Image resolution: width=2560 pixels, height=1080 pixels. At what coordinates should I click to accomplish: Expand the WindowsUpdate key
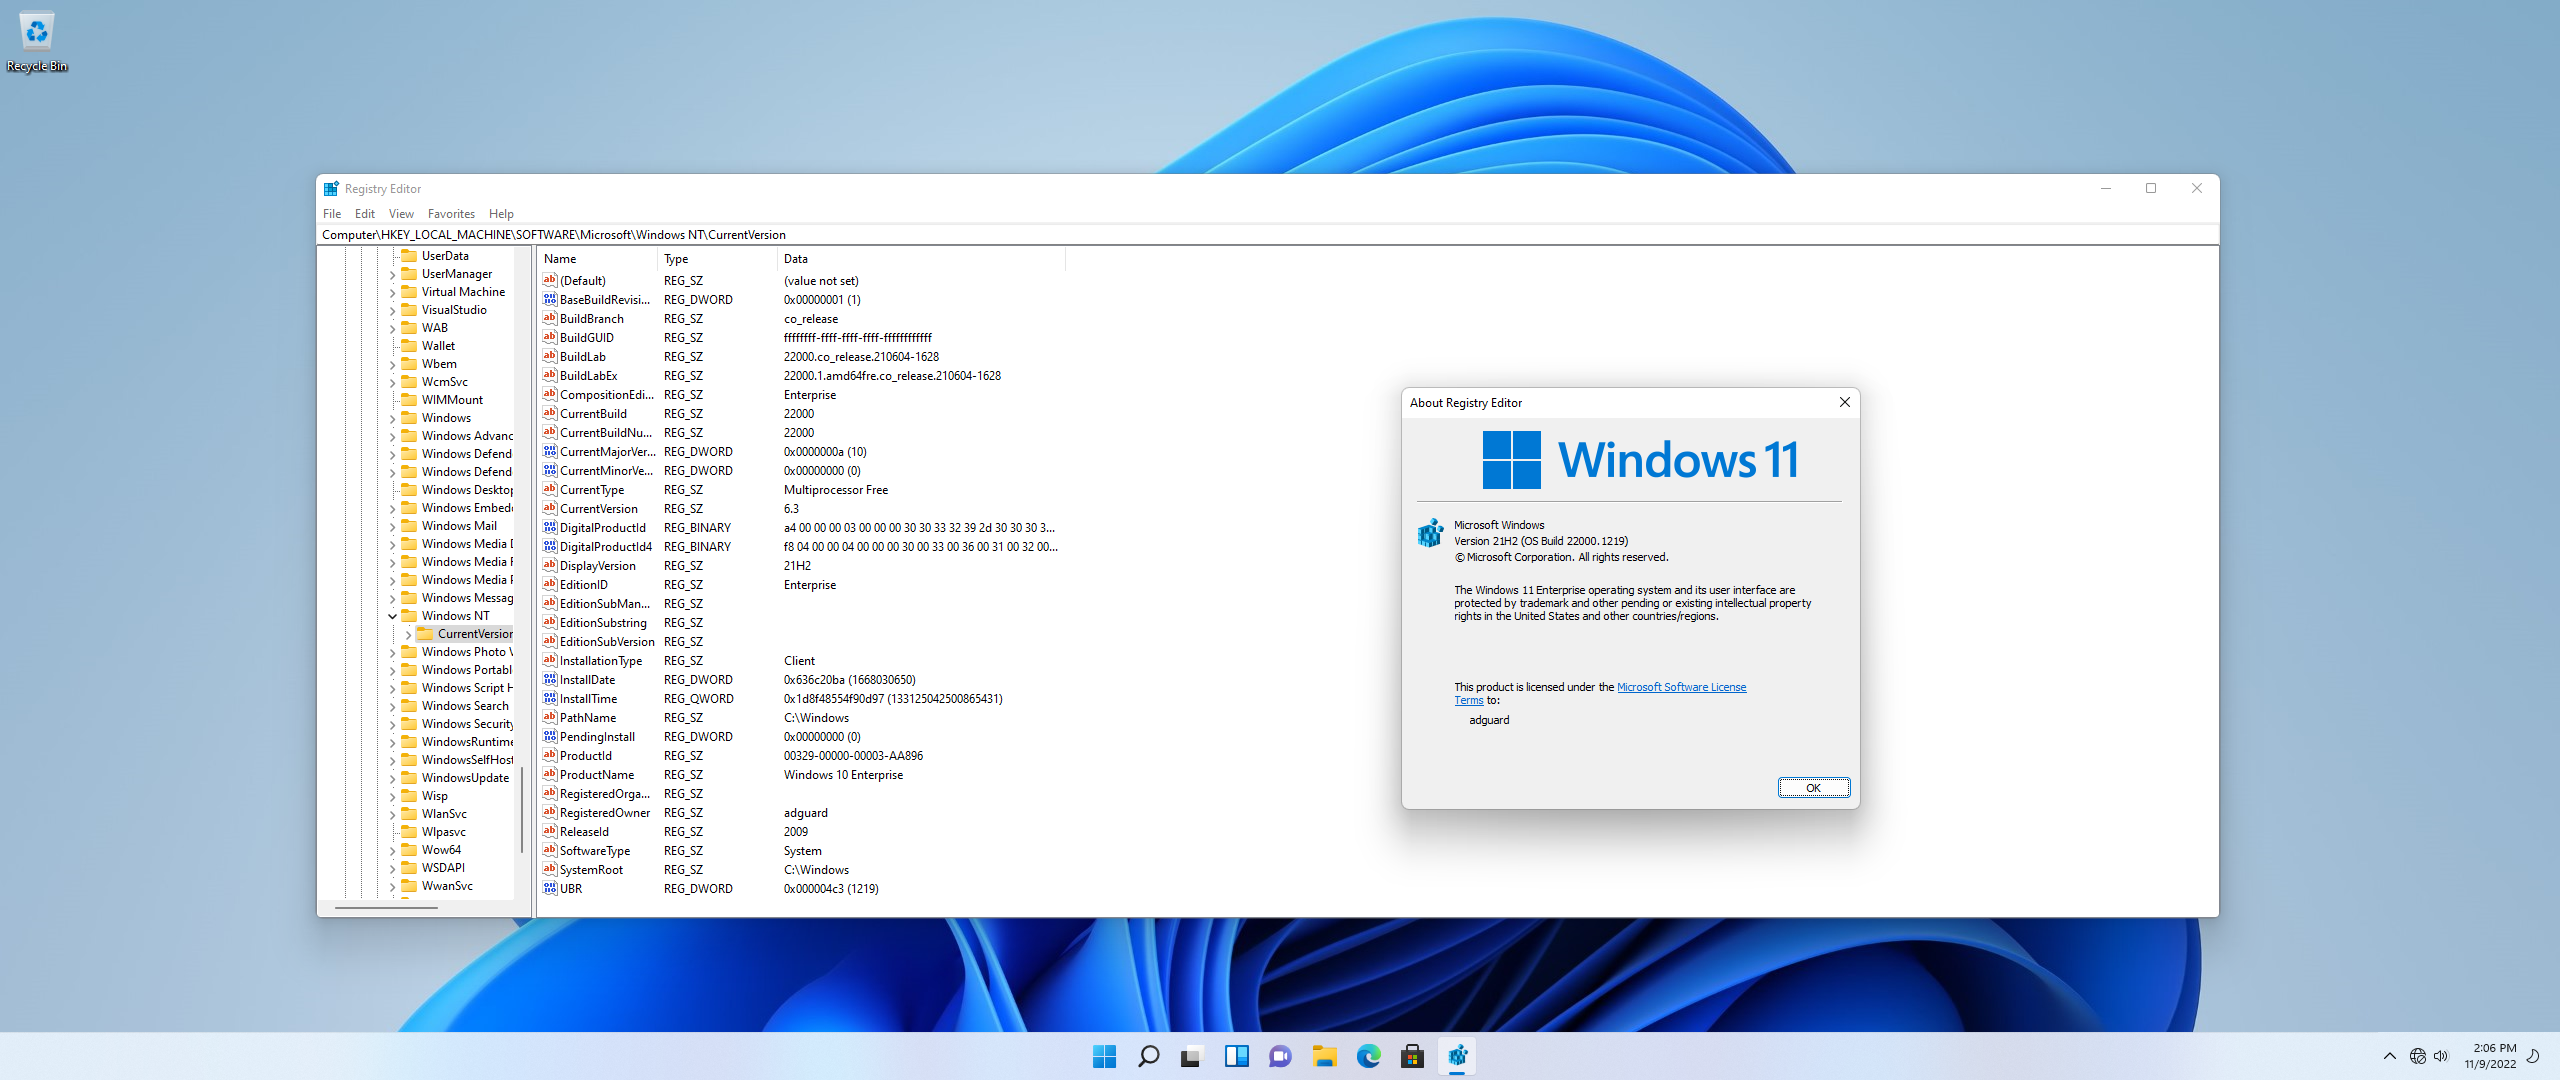[392, 778]
